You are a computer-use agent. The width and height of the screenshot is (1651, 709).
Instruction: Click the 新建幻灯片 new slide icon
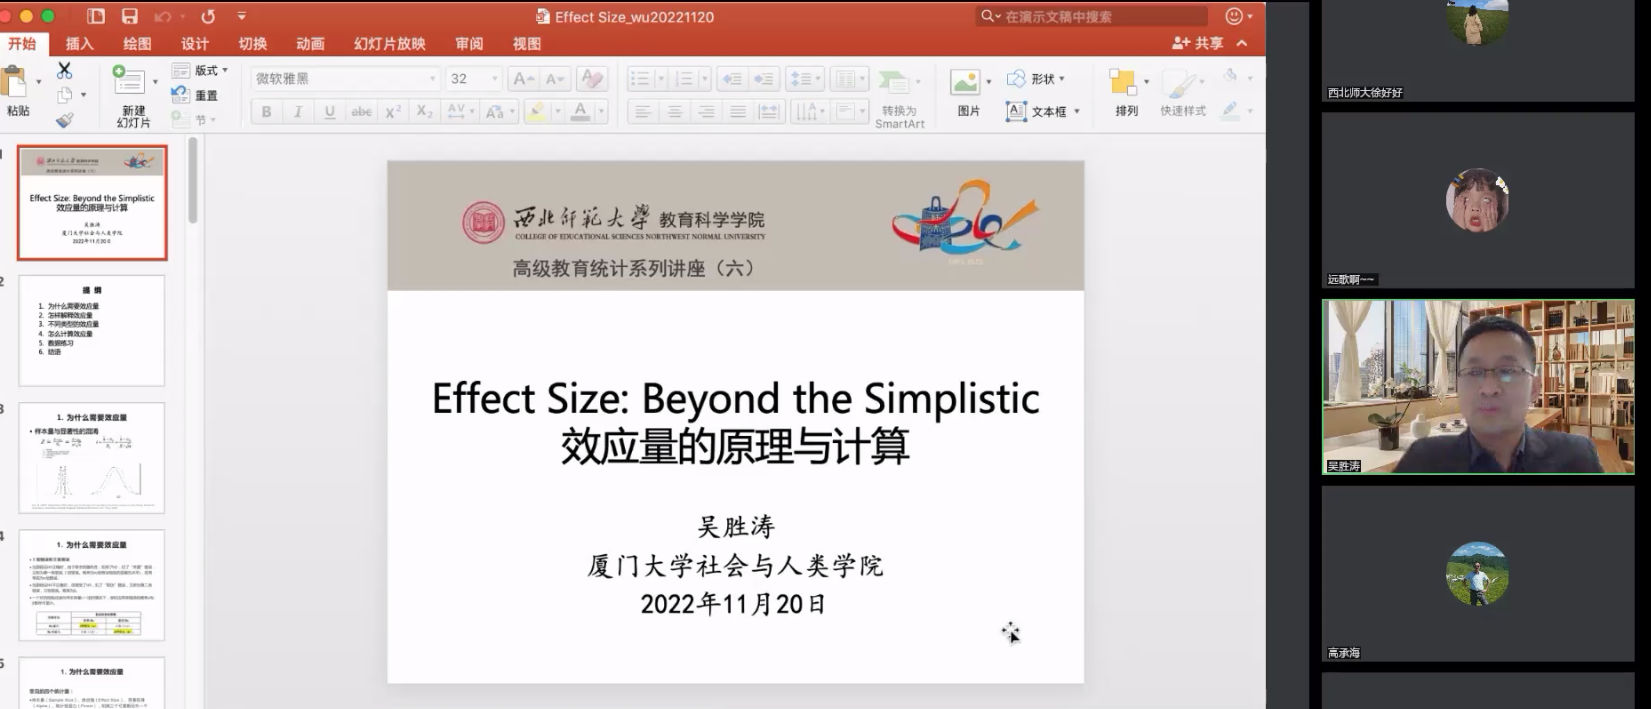tap(129, 82)
